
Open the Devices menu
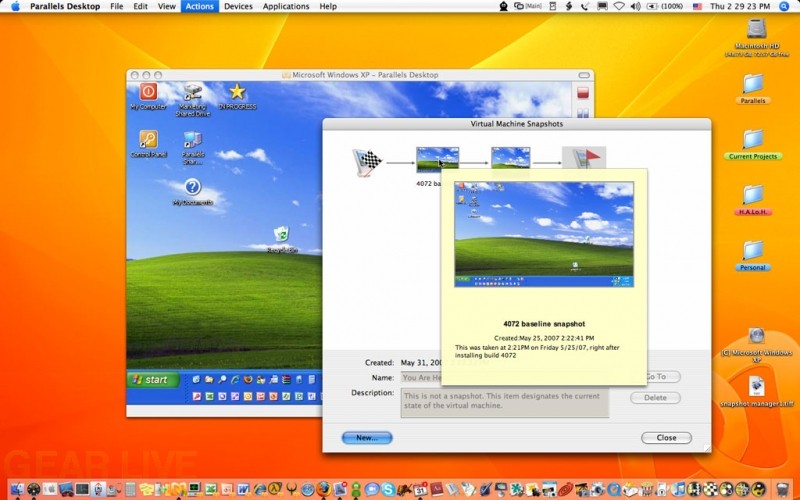pyautogui.click(x=238, y=6)
